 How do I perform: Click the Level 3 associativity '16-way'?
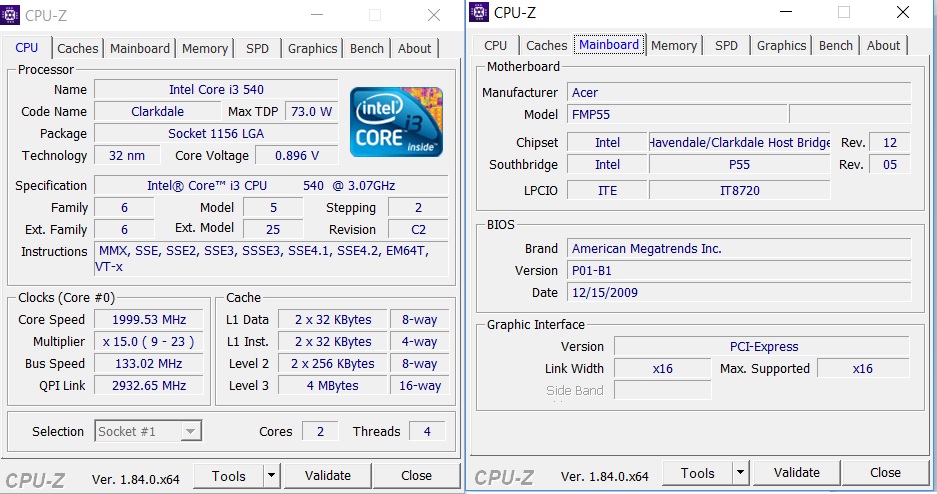click(x=419, y=386)
